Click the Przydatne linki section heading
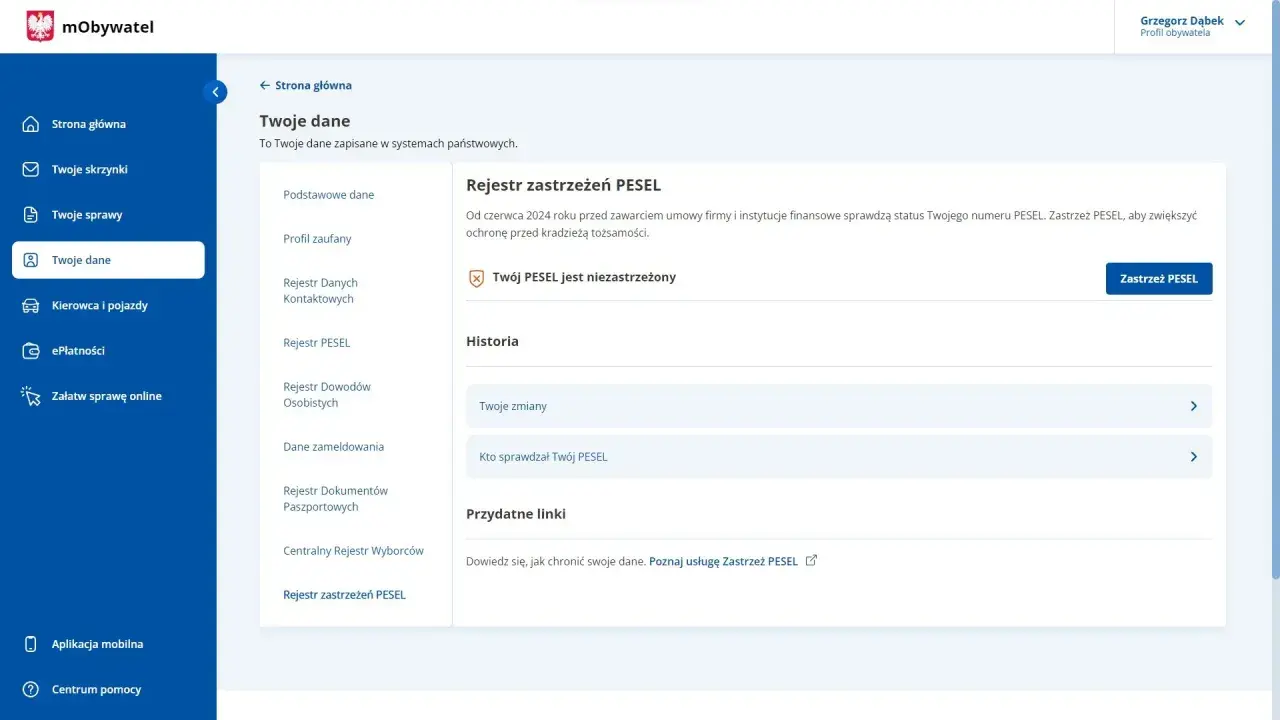Screen dimensions: 1280x720 pyautogui.click(x=516, y=514)
